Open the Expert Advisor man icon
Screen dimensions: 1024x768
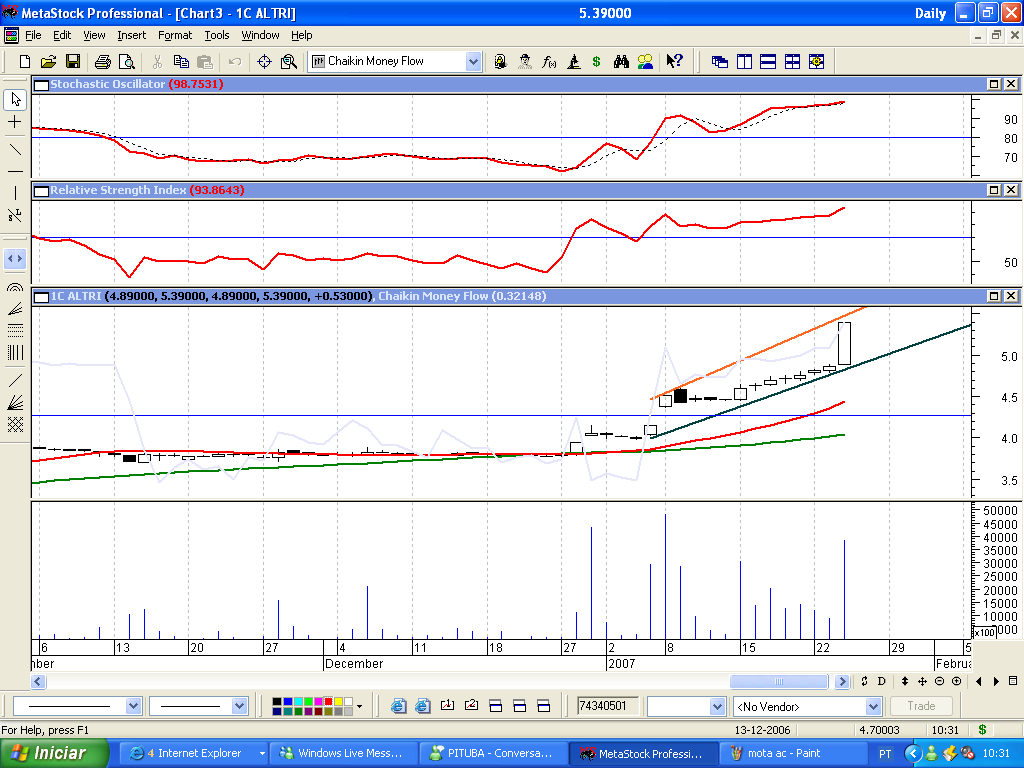[x=524, y=61]
